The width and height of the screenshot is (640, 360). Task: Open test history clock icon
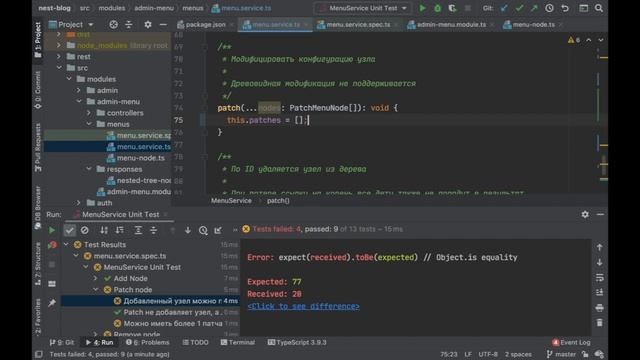point(203,230)
